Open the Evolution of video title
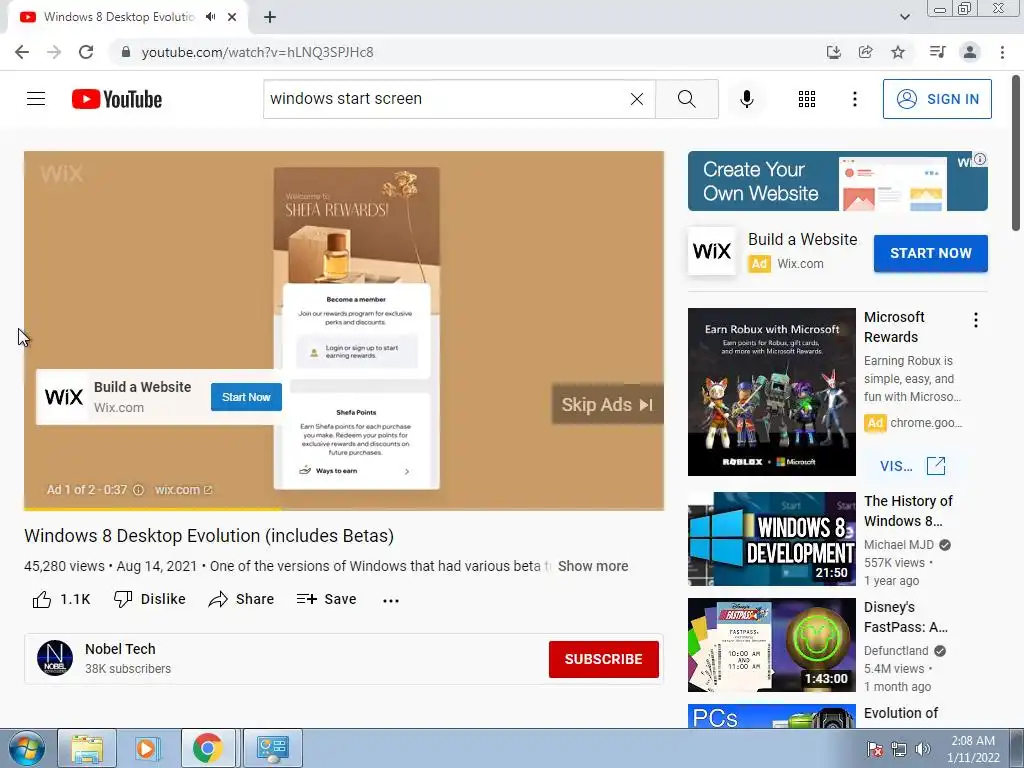Viewport: 1024px width, 768px height. [901, 713]
